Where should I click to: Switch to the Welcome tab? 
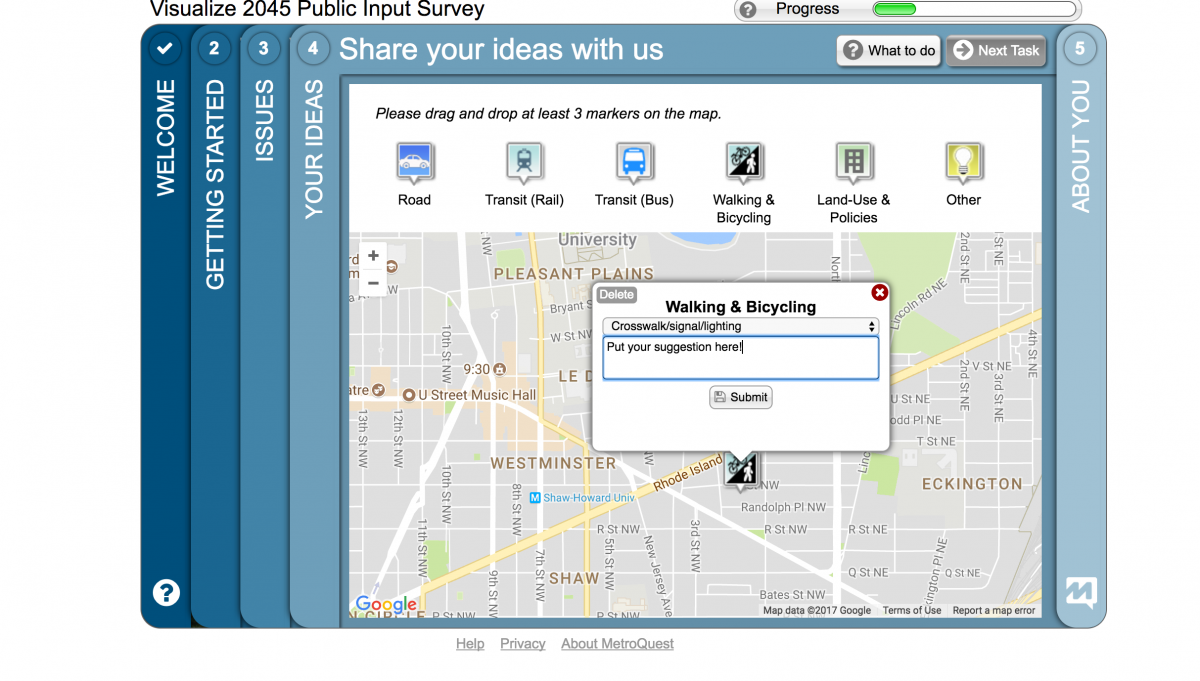point(165,138)
